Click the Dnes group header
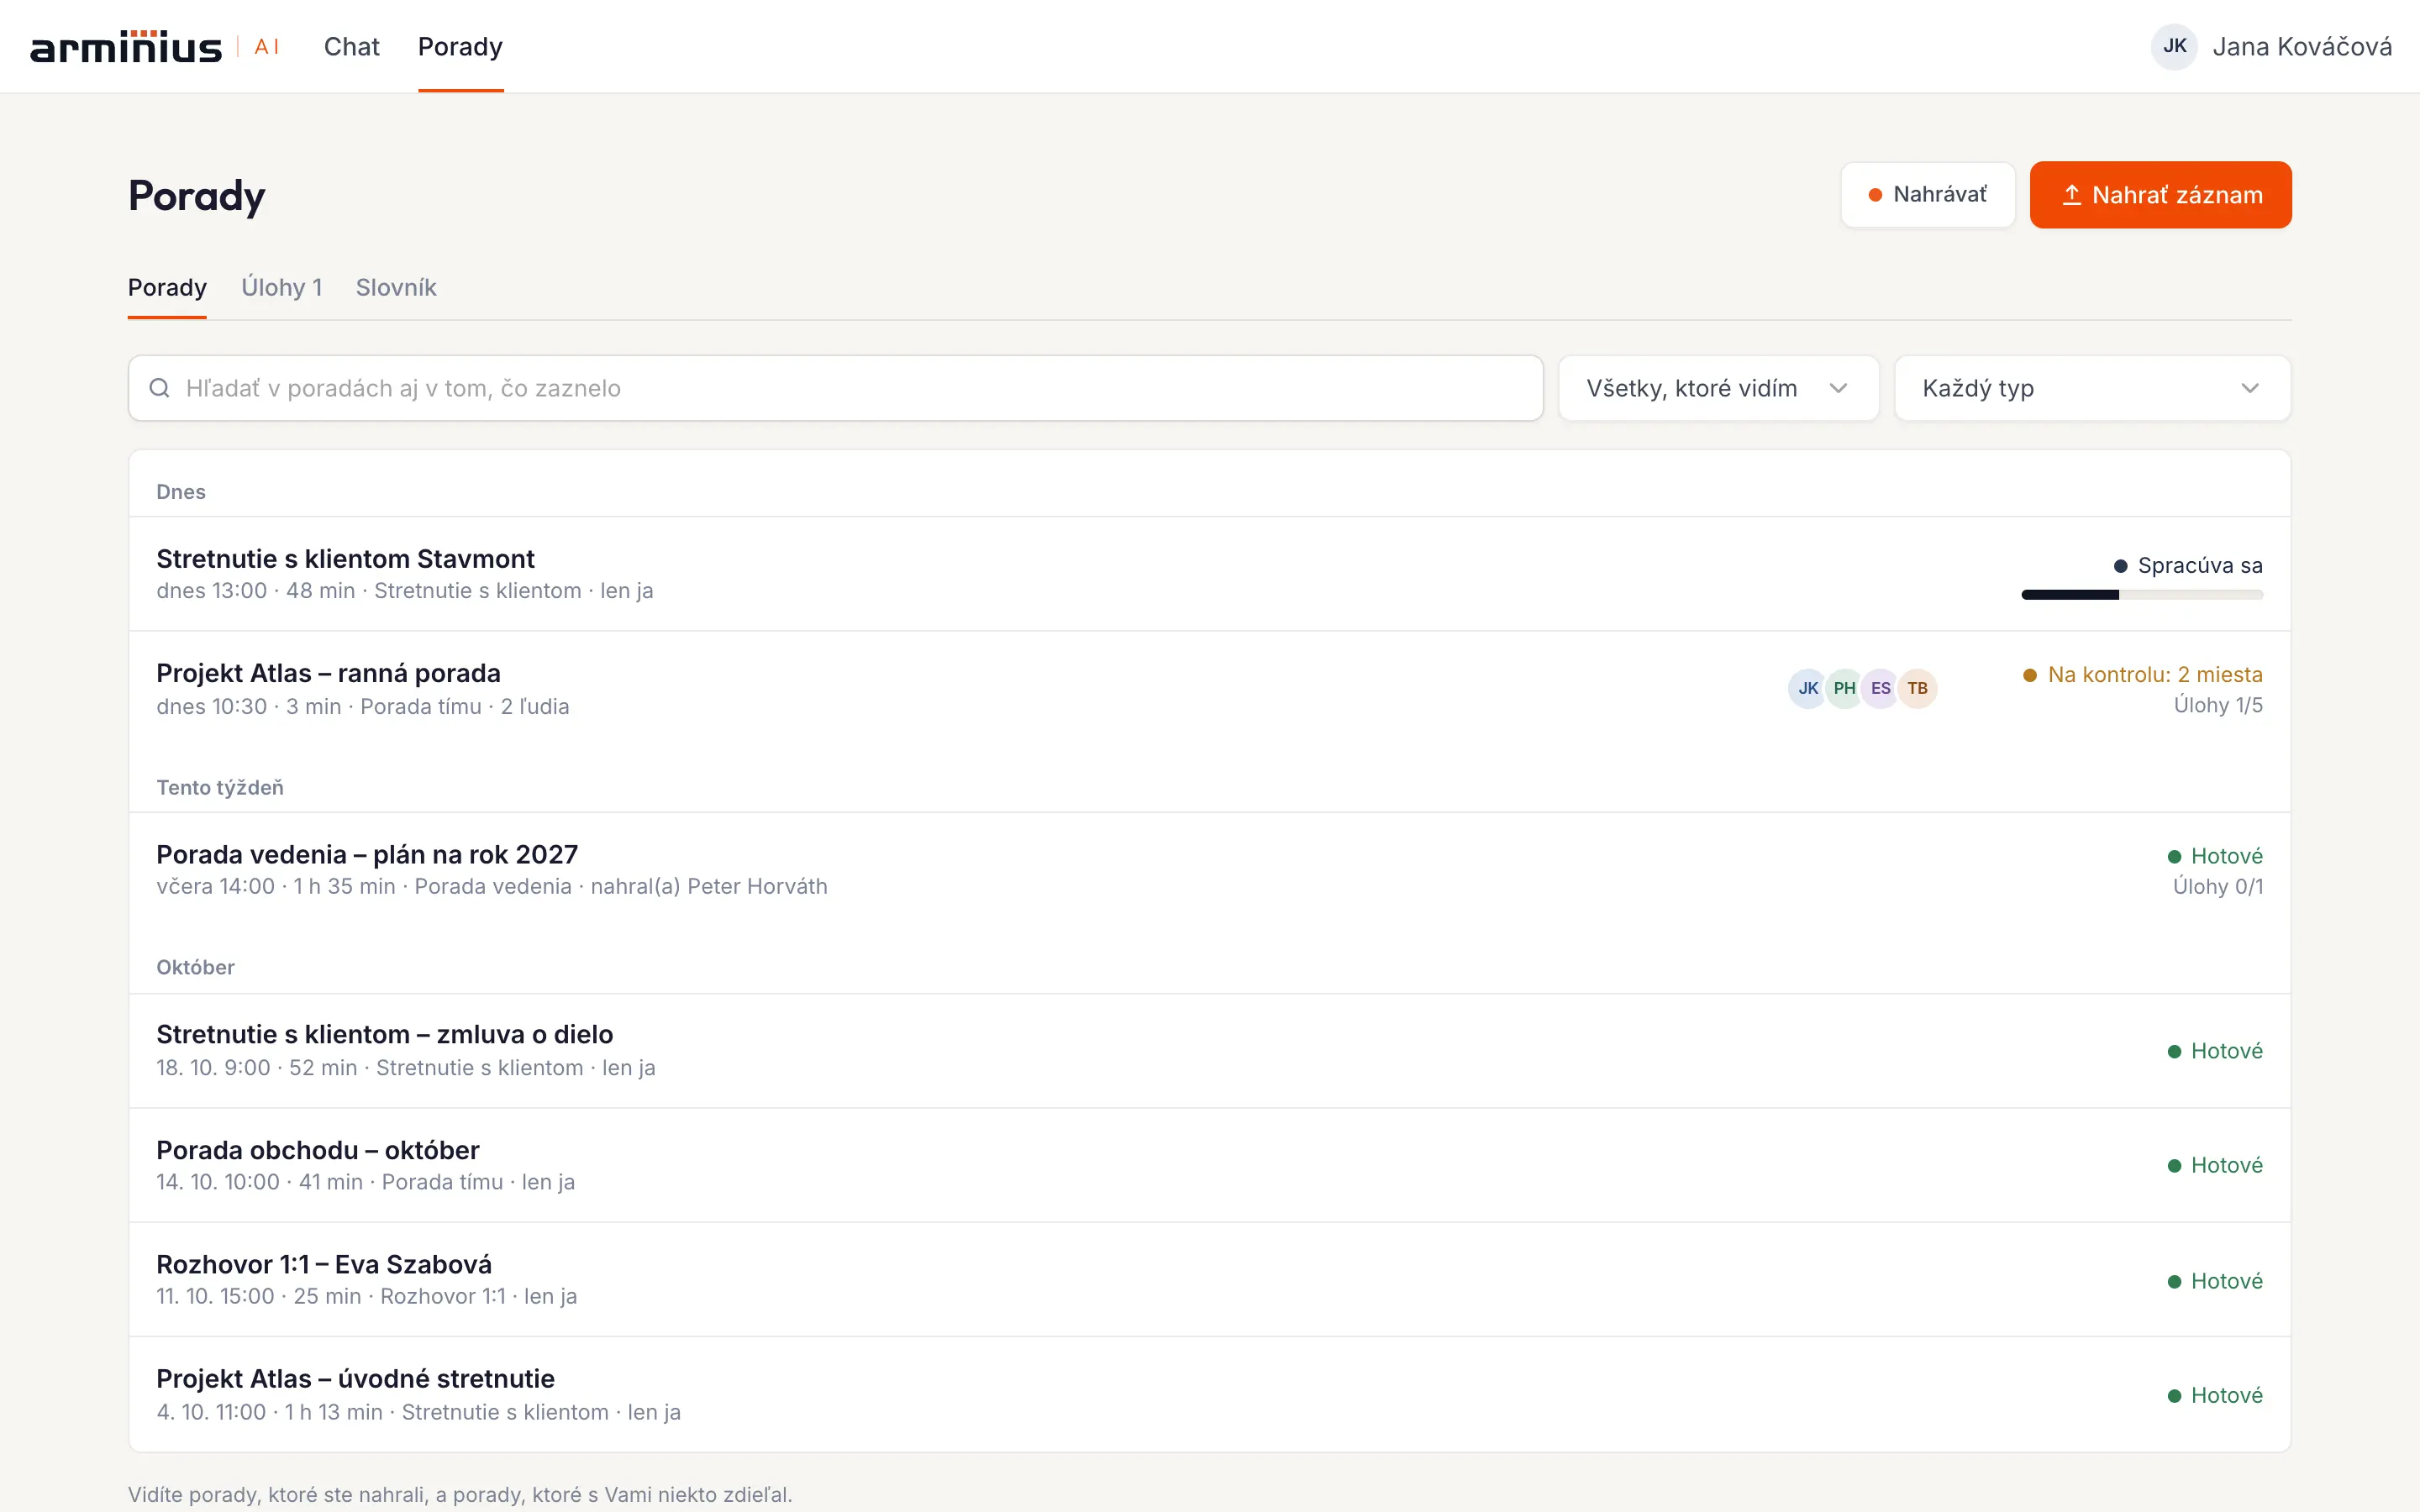2420x1512 pixels. (x=181, y=492)
